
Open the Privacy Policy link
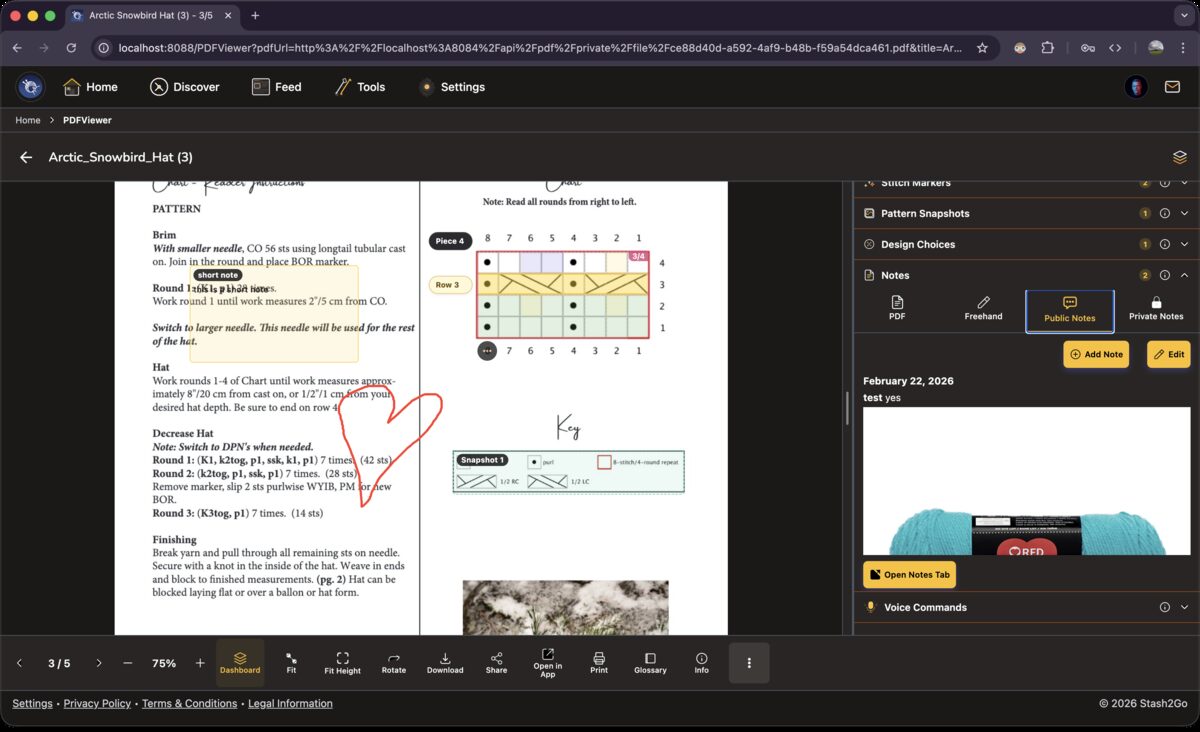[97, 703]
